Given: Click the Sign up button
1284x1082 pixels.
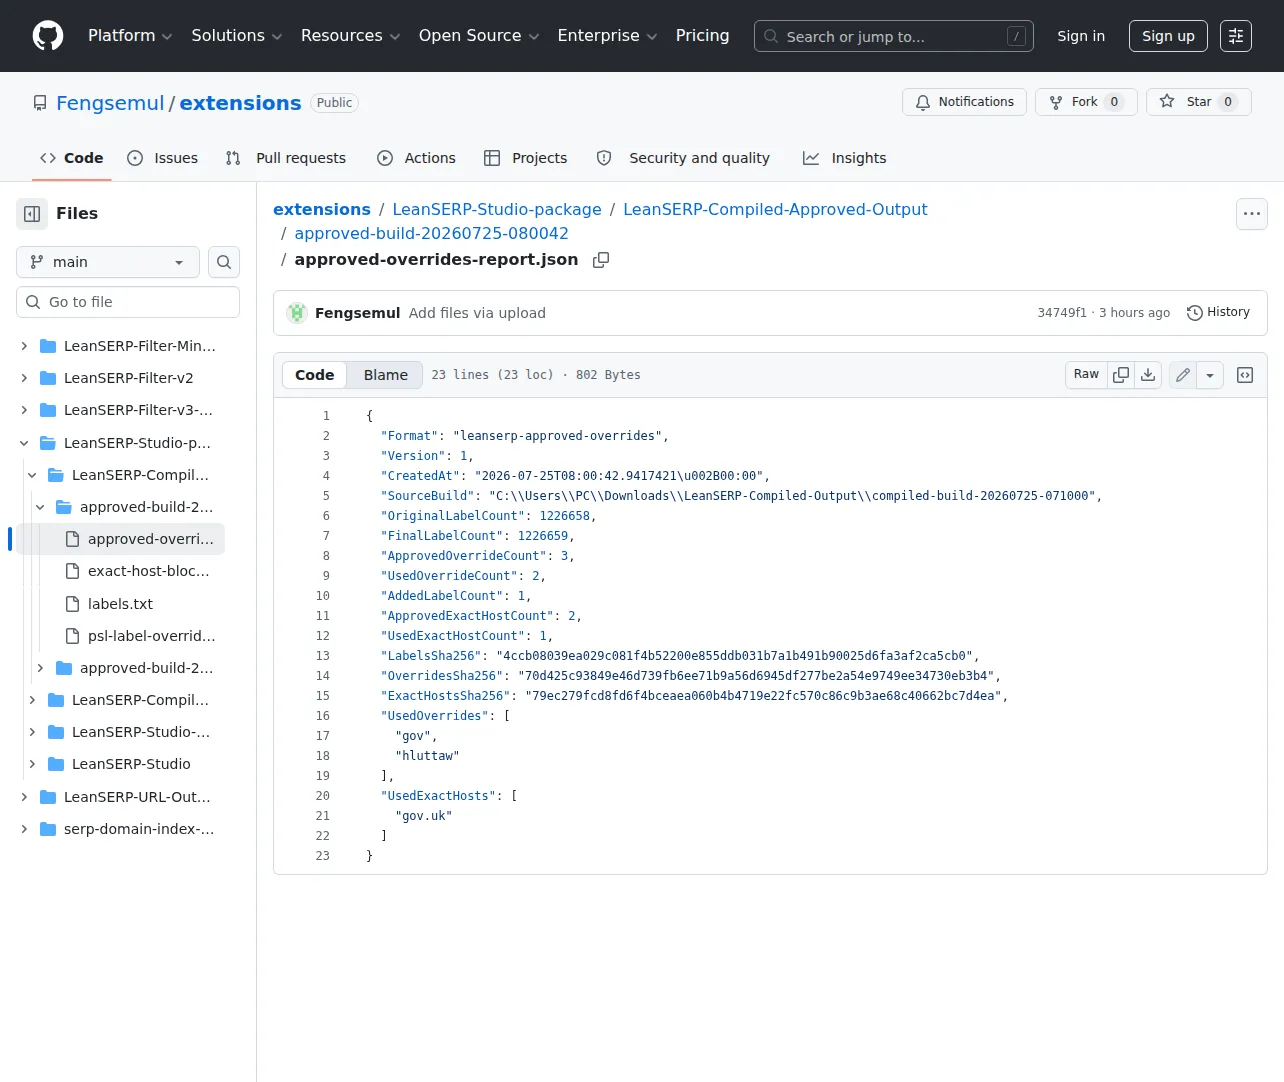Looking at the screenshot, I should (1168, 36).
